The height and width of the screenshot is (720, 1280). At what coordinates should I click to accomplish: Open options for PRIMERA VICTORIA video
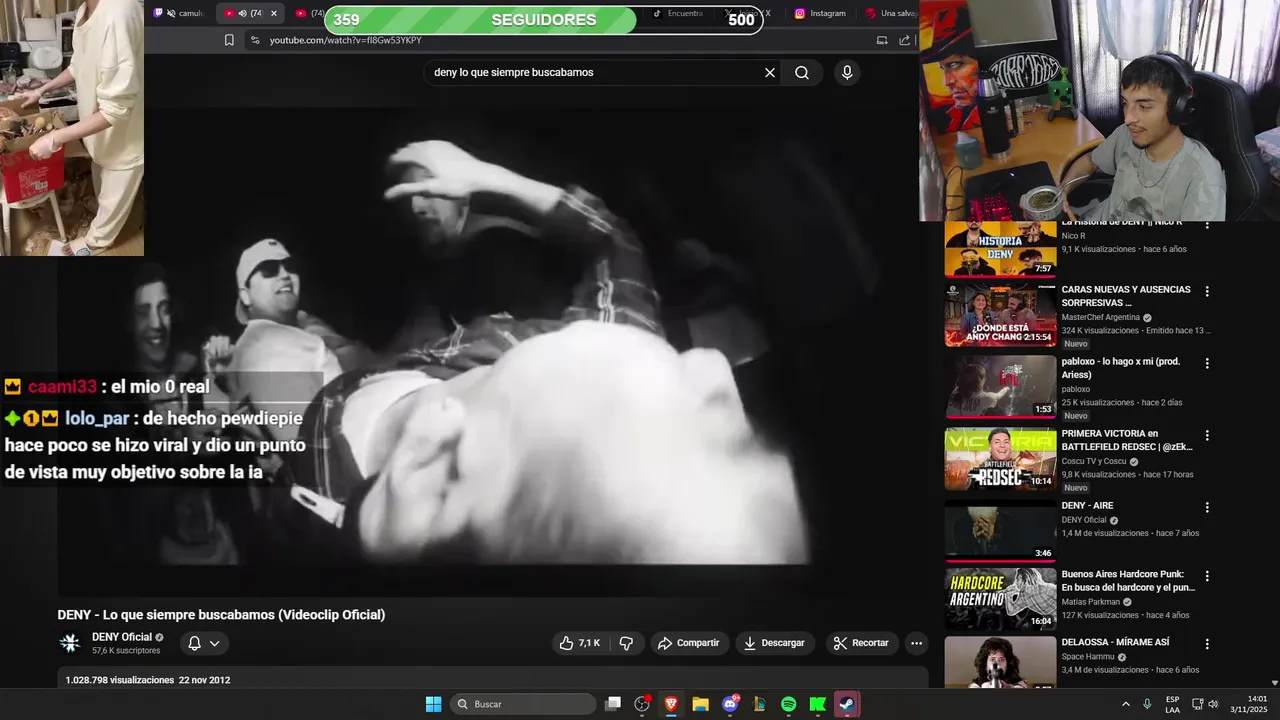pos(1207,436)
